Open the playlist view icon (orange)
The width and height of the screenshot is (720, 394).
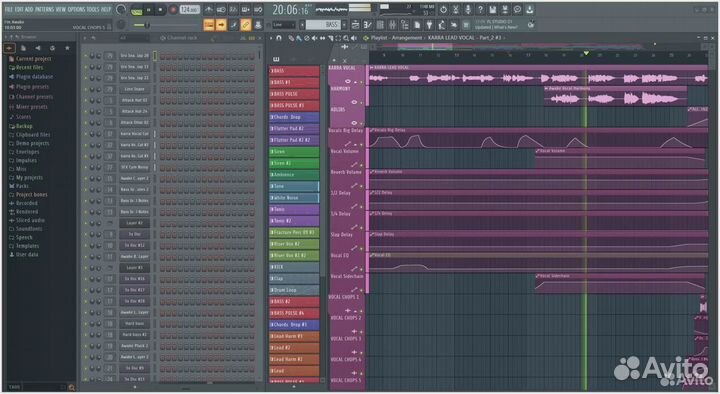coord(209,25)
